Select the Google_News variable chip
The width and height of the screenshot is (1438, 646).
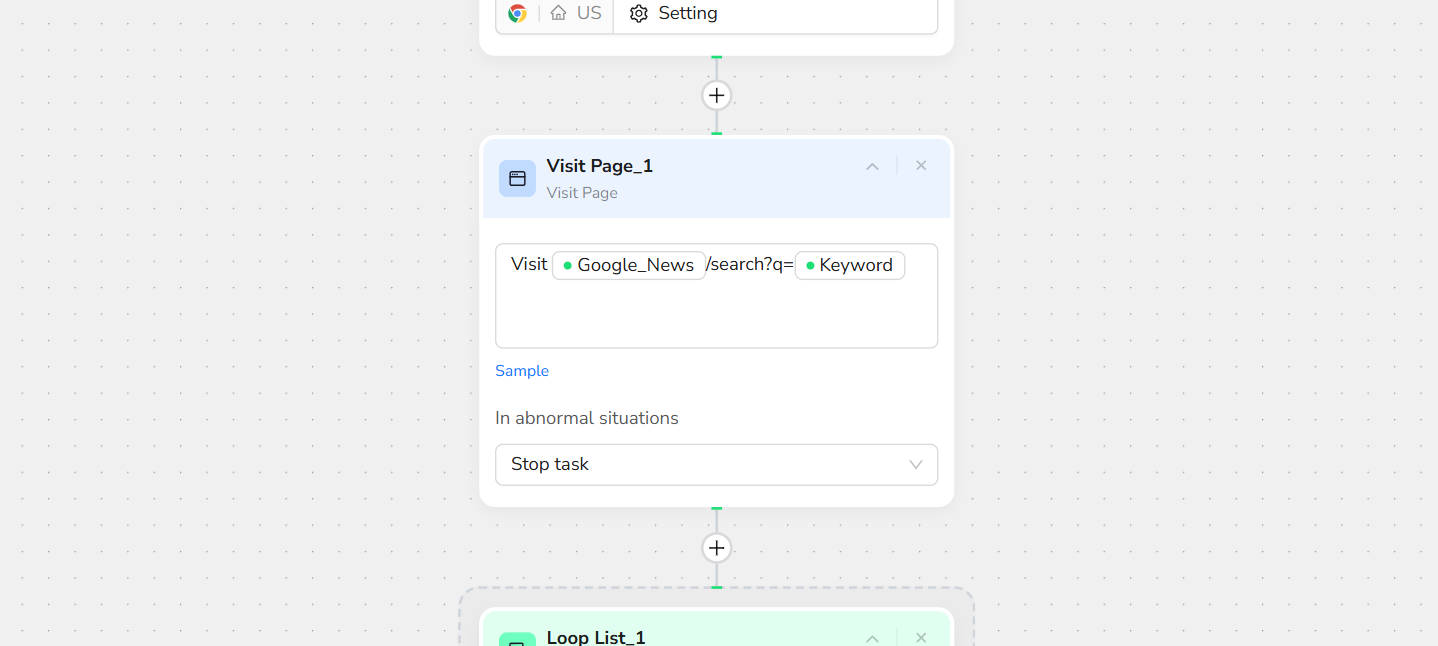click(x=629, y=265)
